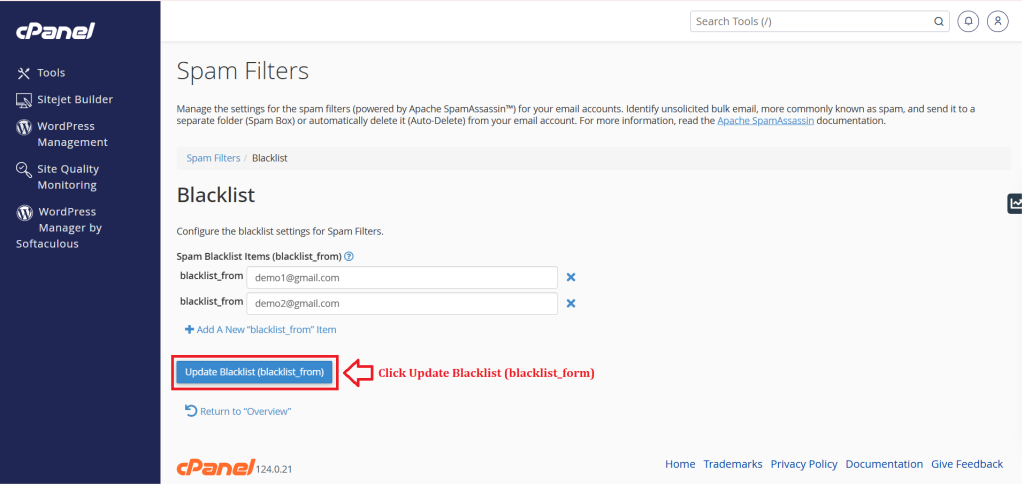Viewport: 1024px width, 486px height.
Task: Open the Documentation footer link
Action: (x=884, y=464)
